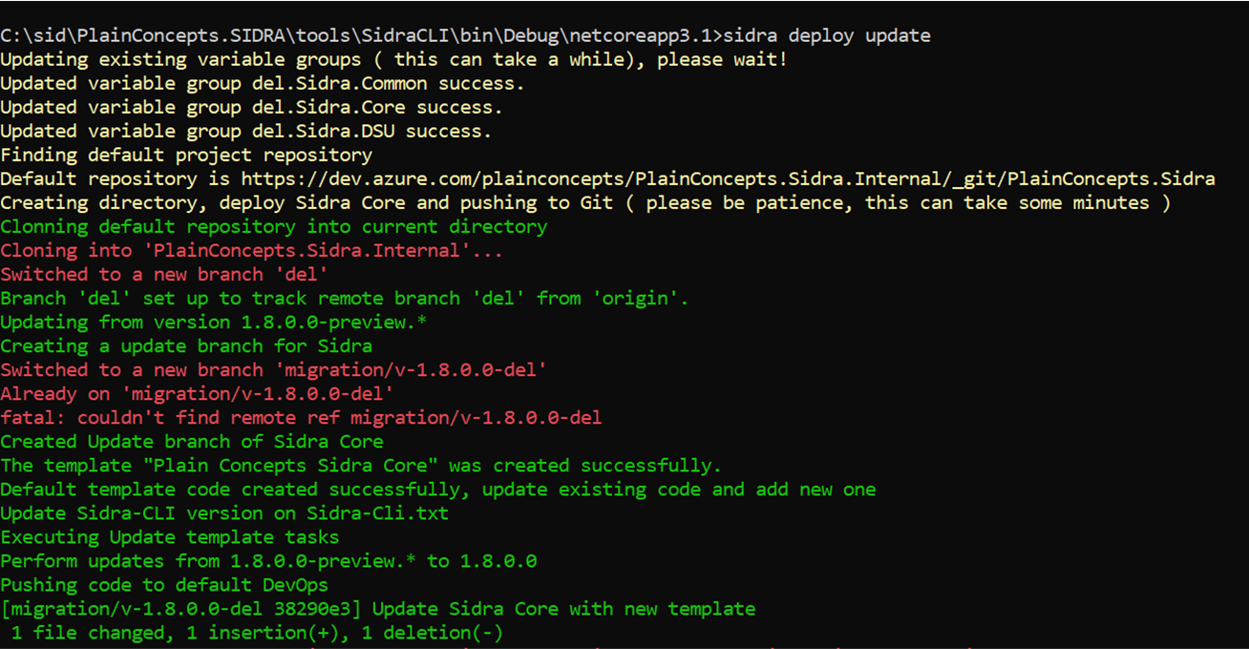The height and width of the screenshot is (649, 1249).
Task: Click the del.Sidra.Common success line
Action: pos(262,84)
